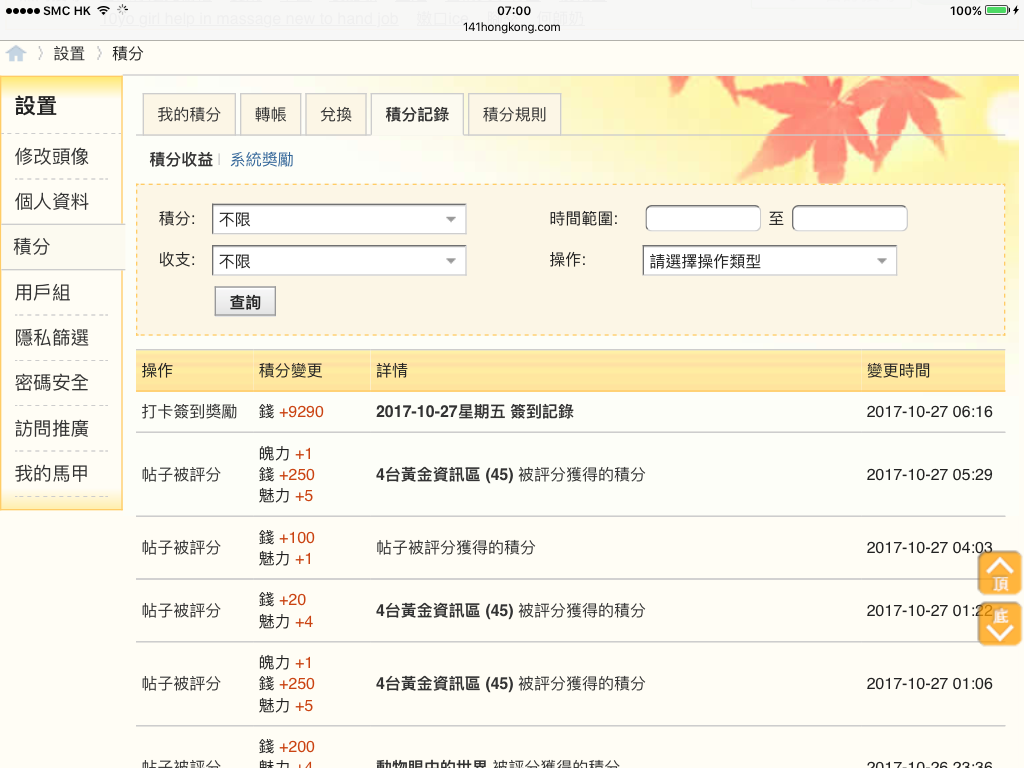Open the 請選擇操作類型 dropdown
The image size is (1024, 768).
point(769,261)
